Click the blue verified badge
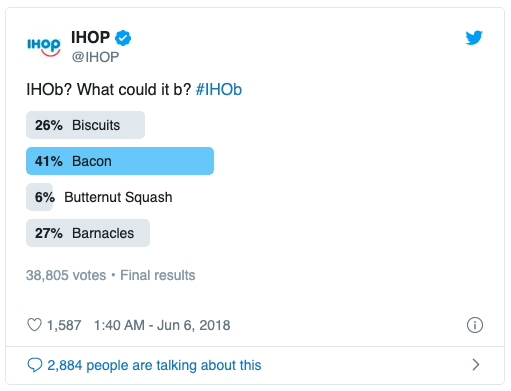Screen dimensions: 511x391 (x=123, y=38)
